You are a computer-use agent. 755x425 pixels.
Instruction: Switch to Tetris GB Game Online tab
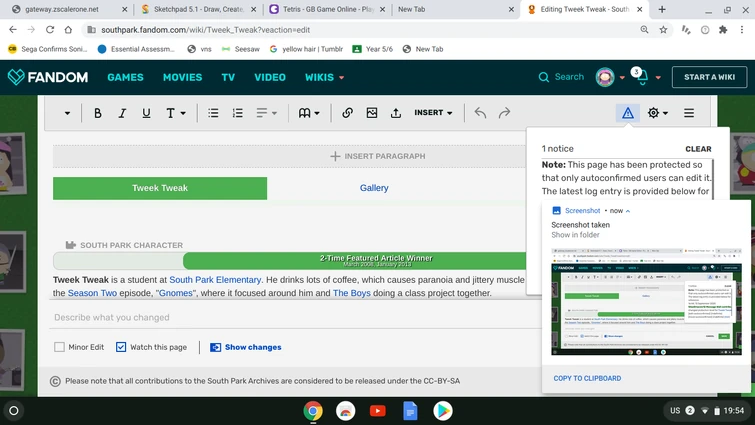(x=327, y=9)
